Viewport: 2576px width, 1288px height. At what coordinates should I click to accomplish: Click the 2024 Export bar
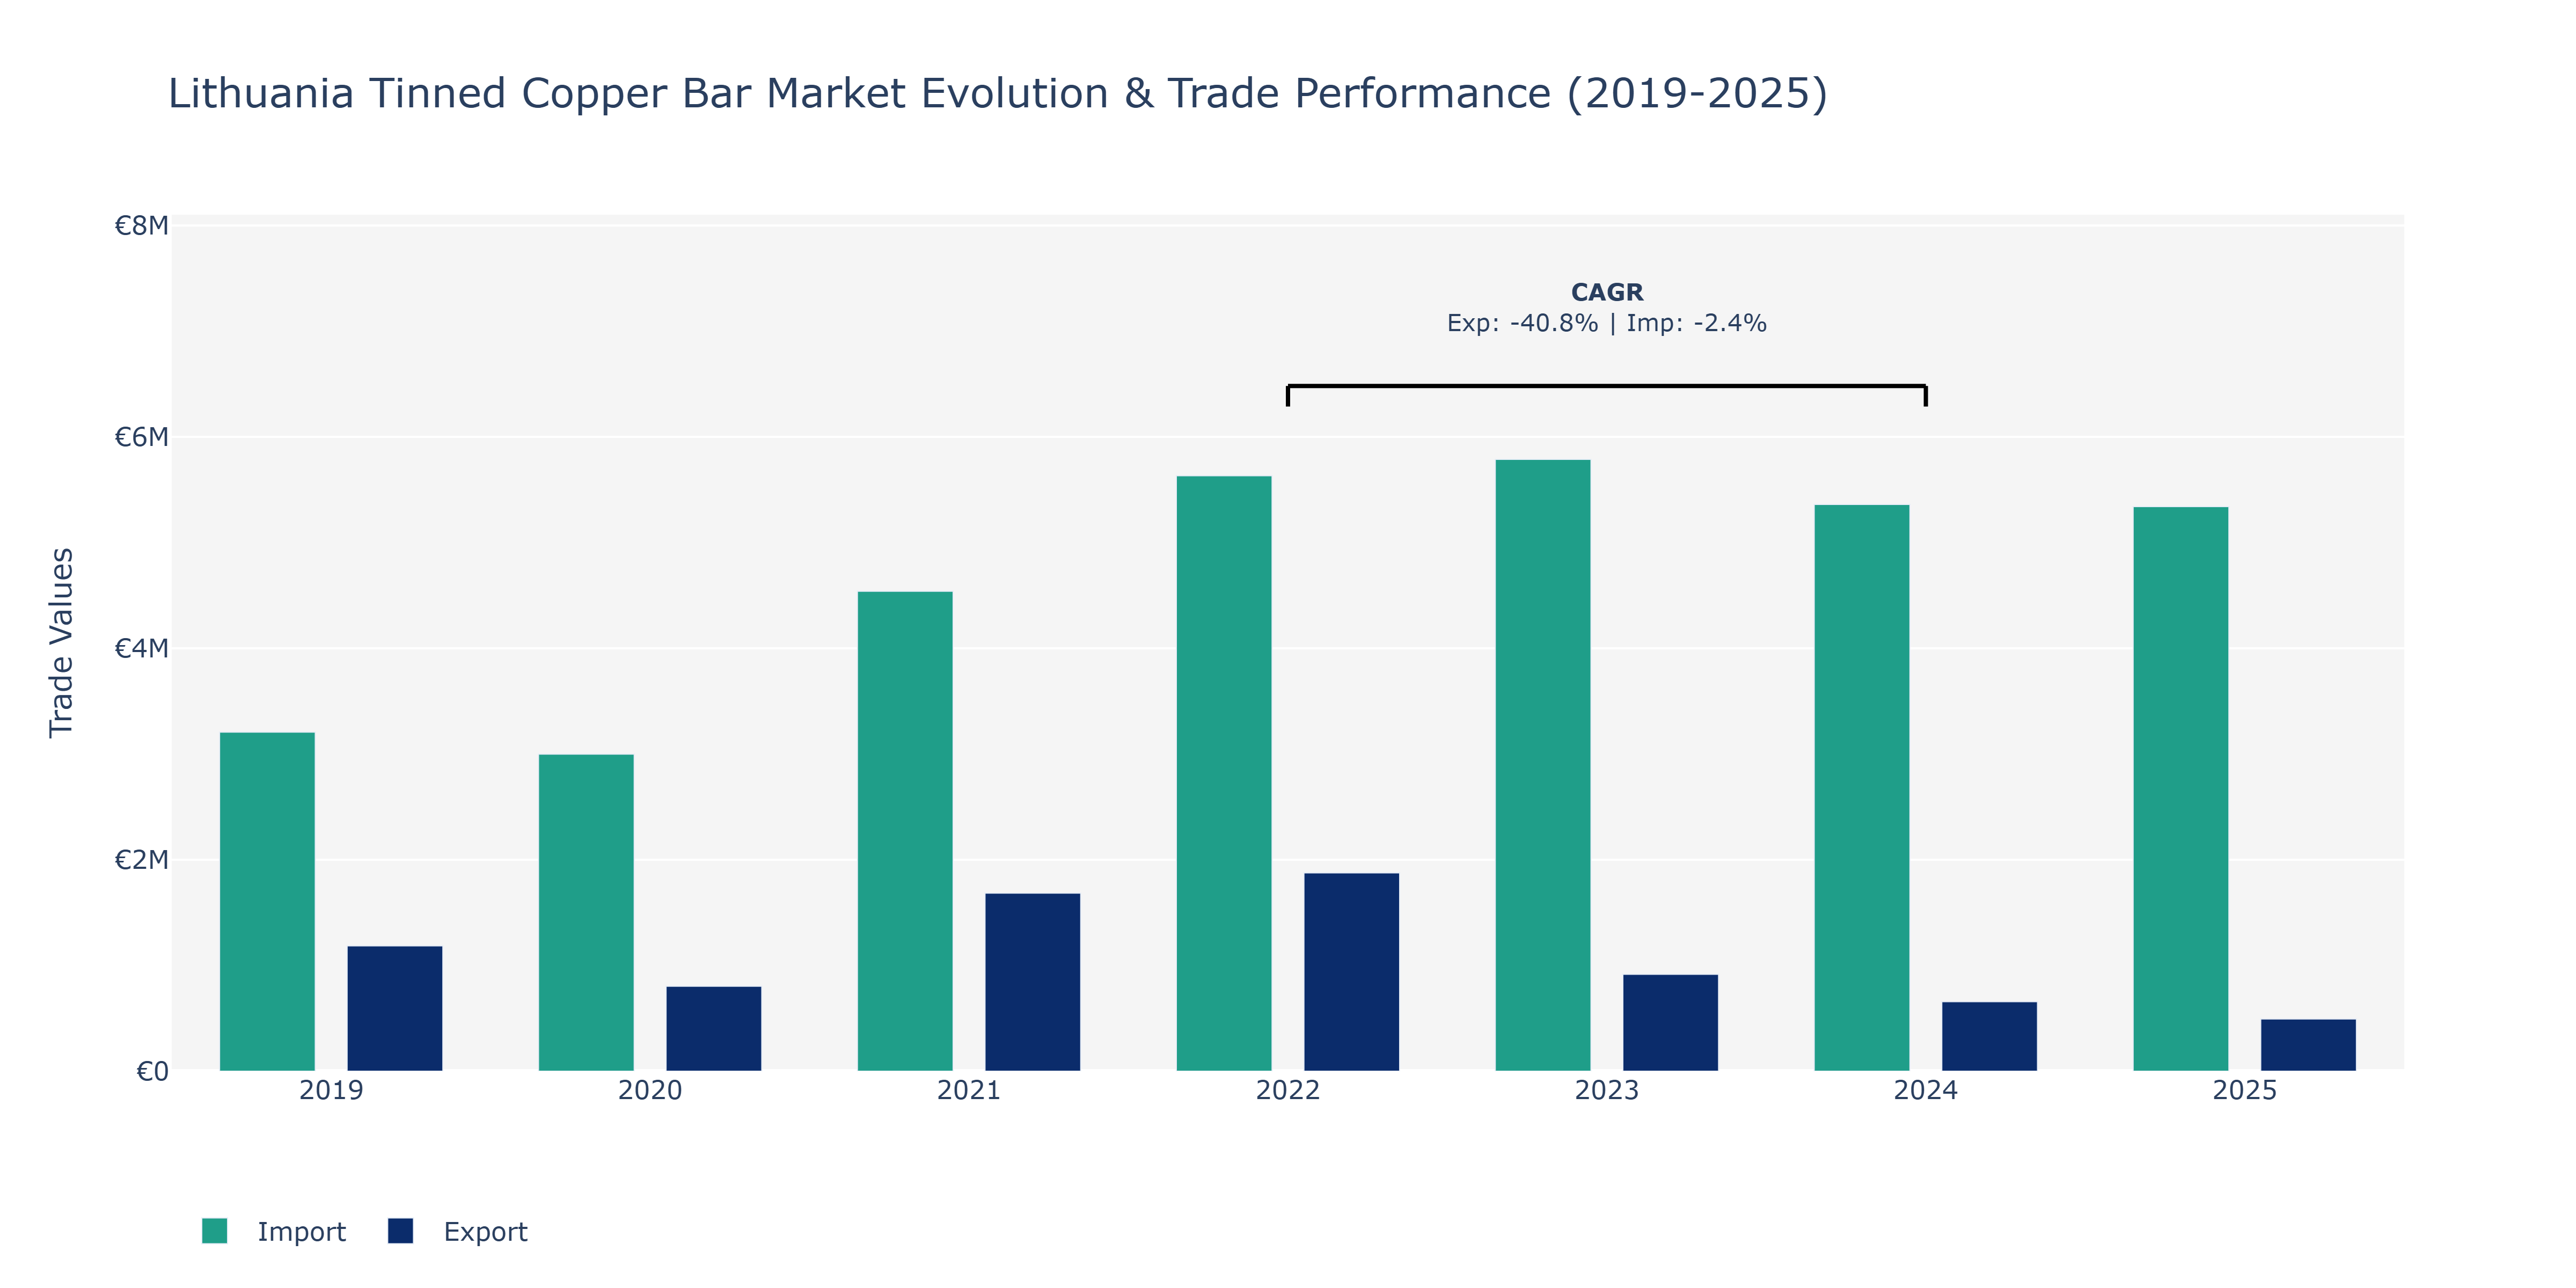coord(1990,1036)
